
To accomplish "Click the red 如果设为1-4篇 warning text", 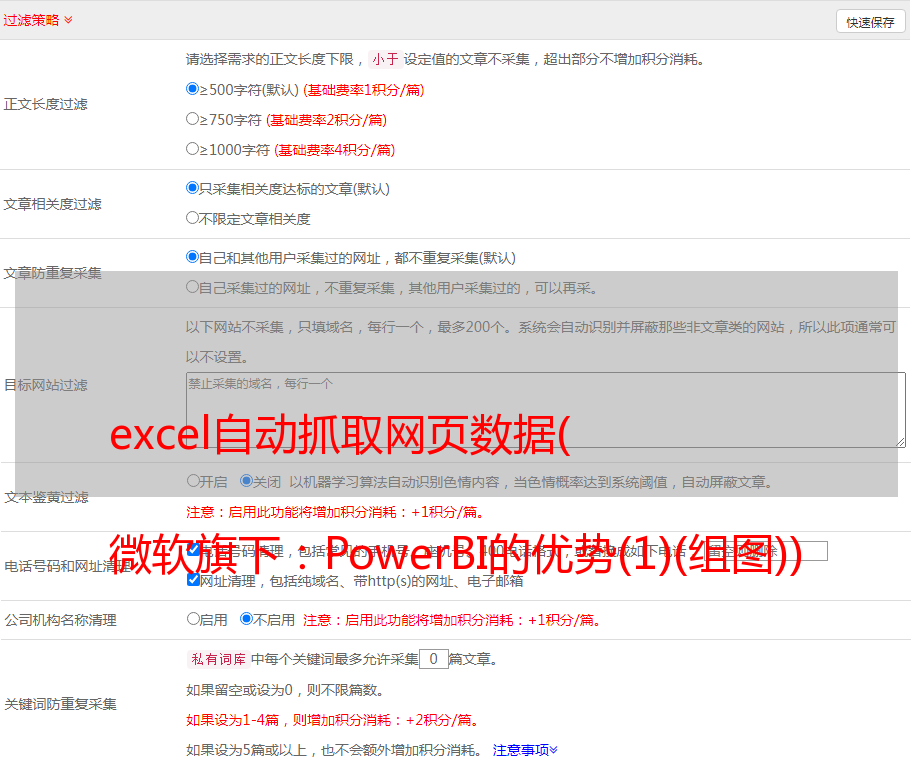I will (332, 720).
